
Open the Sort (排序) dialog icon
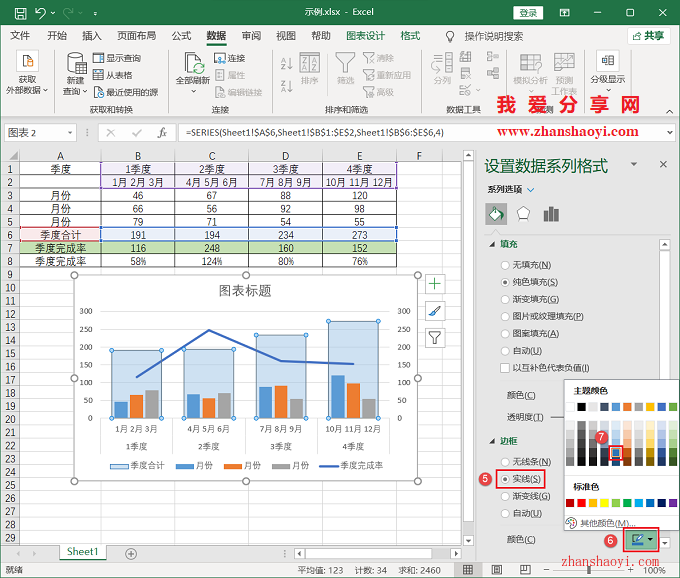click(310, 63)
